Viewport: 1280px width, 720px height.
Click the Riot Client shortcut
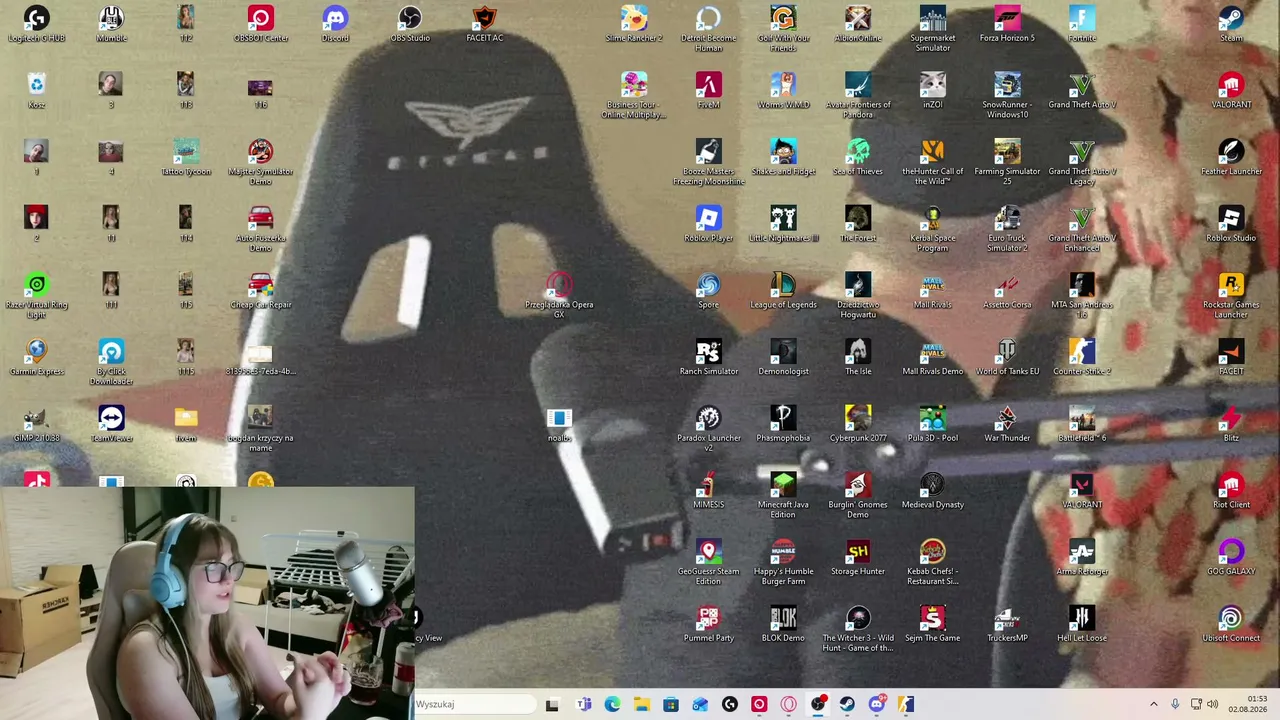1231,491
